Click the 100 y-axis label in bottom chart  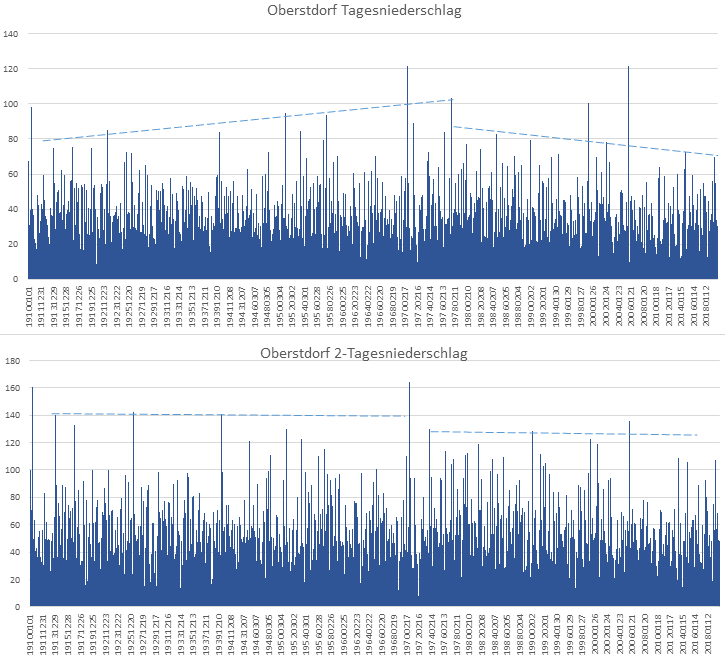[x=11, y=470]
